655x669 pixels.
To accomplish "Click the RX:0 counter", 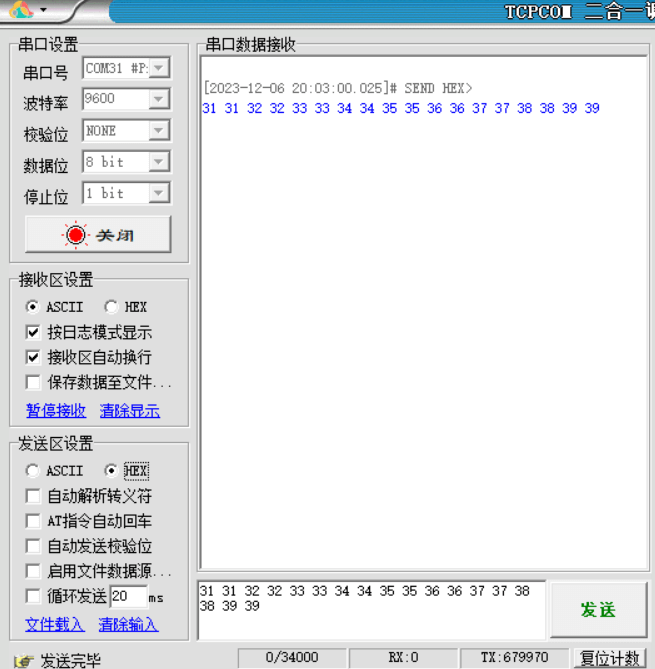I will coord(403,657).
